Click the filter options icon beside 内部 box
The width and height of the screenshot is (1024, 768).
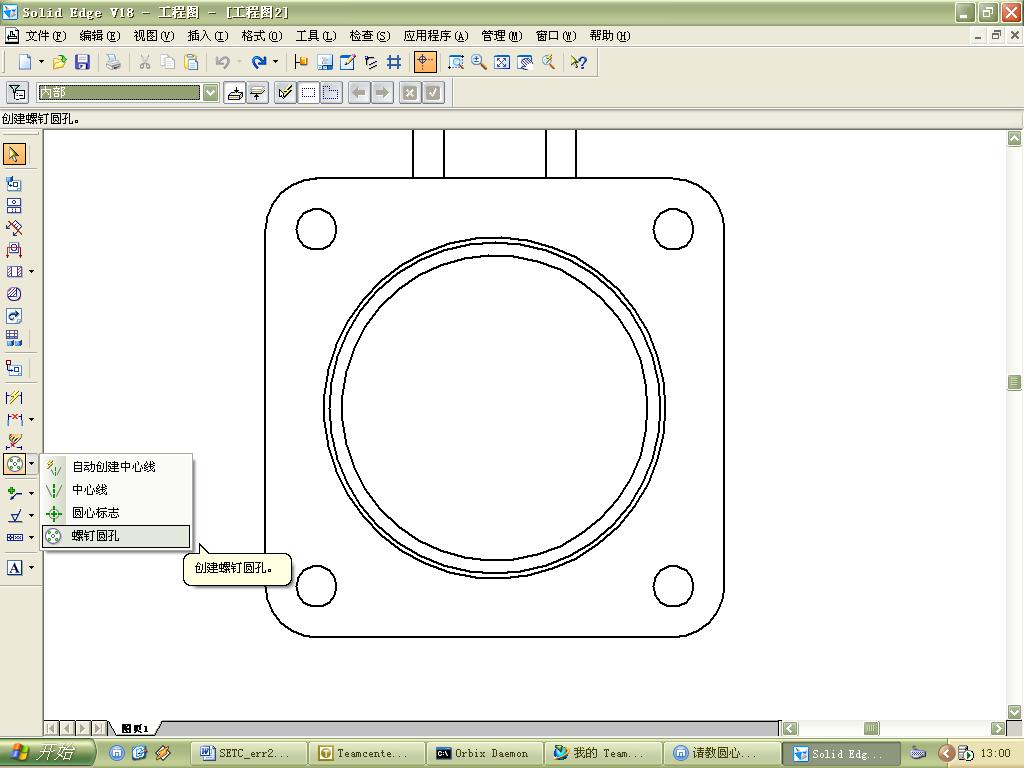pyautogui.click(x=17, y=93)
